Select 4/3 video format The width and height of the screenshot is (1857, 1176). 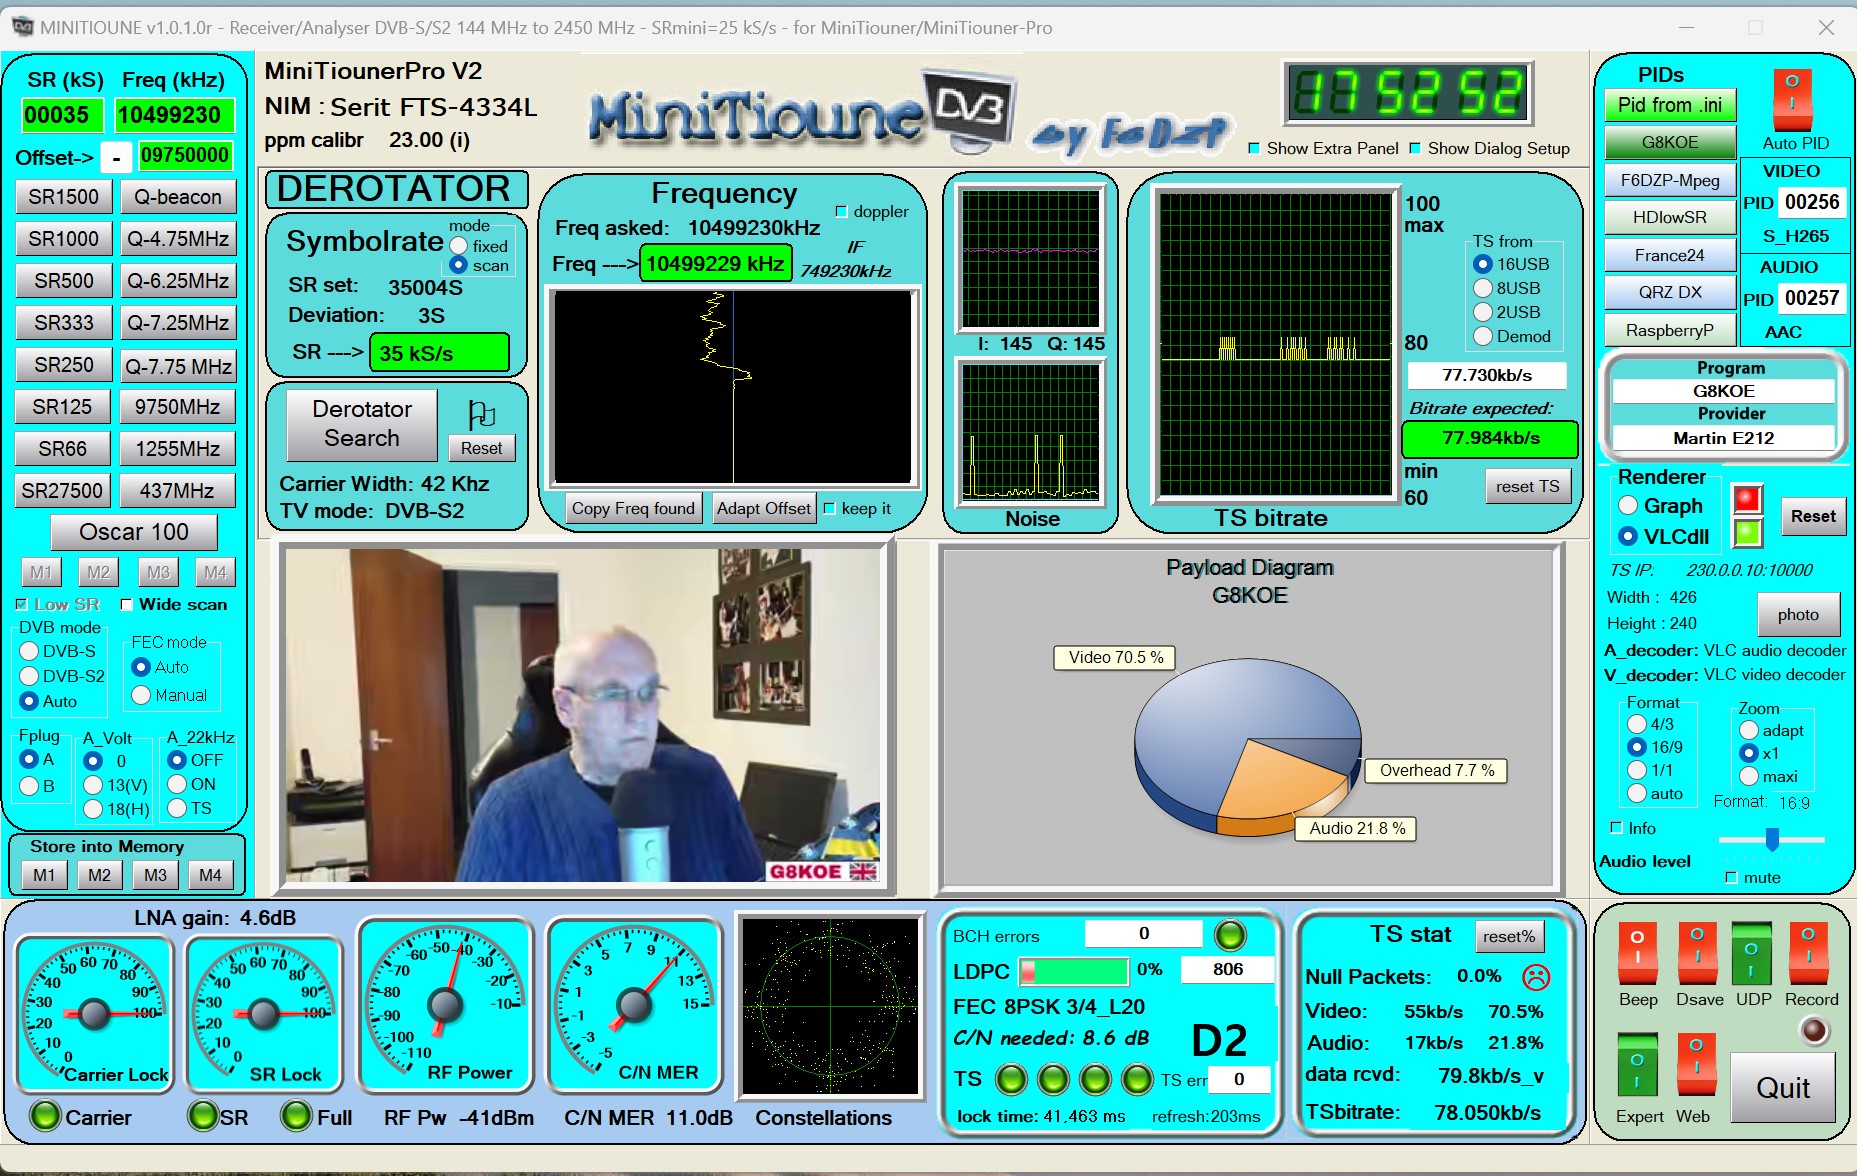tap(1637, 723)
